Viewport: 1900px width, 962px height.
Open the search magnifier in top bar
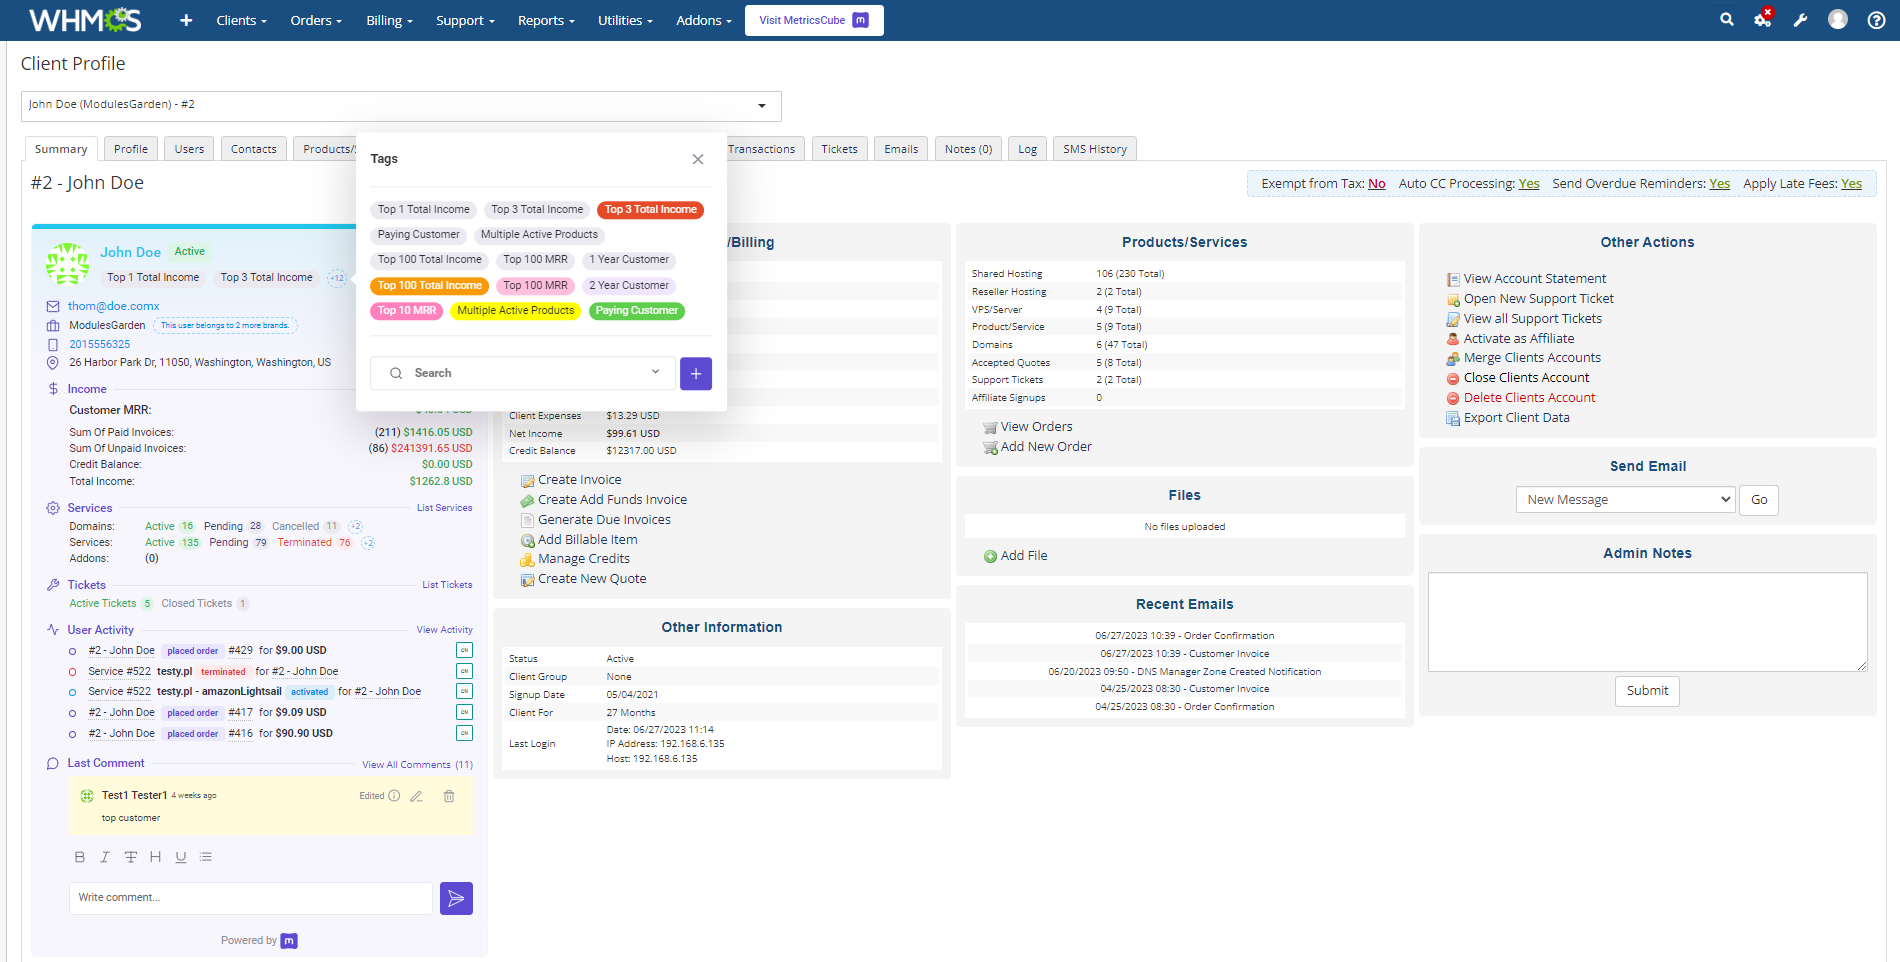[x=1726, y=19]
